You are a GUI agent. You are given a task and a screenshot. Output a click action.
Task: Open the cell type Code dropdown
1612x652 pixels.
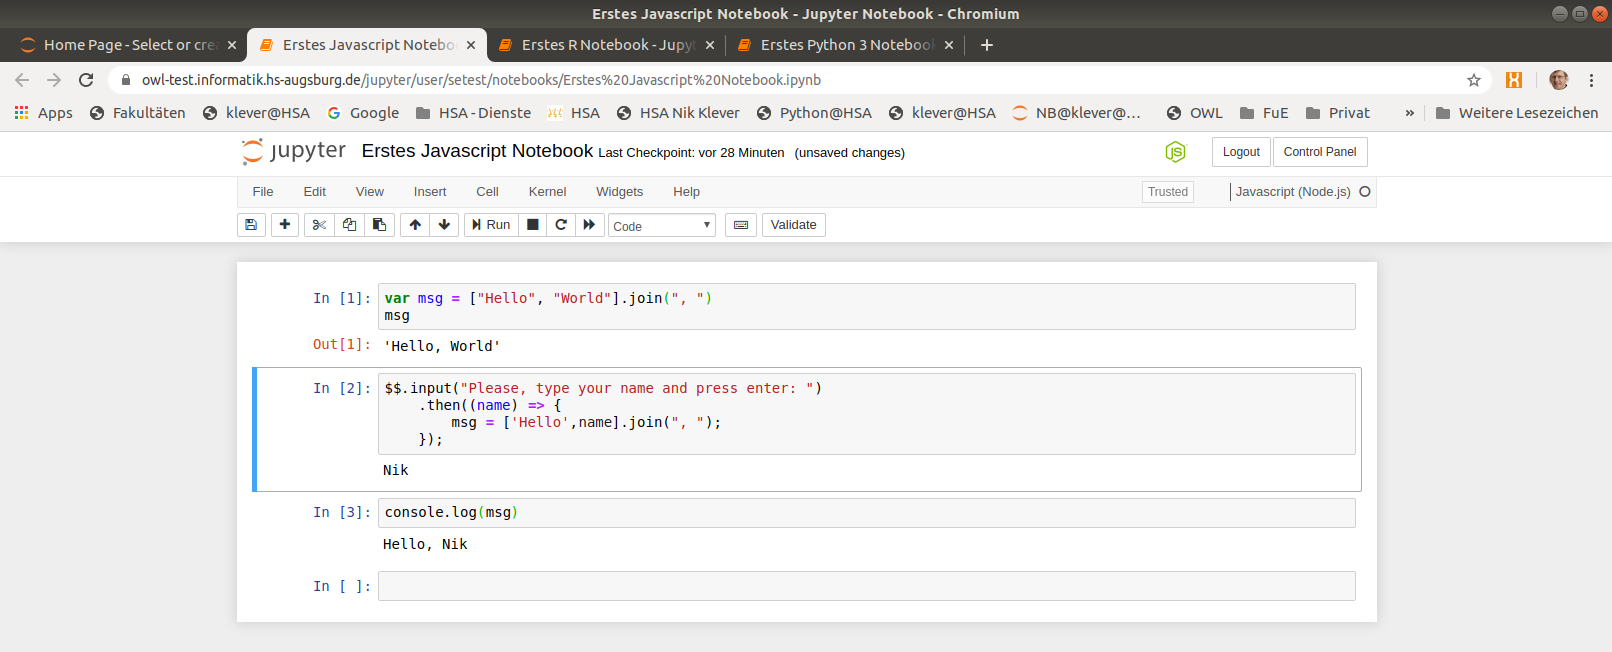point(662,226)
